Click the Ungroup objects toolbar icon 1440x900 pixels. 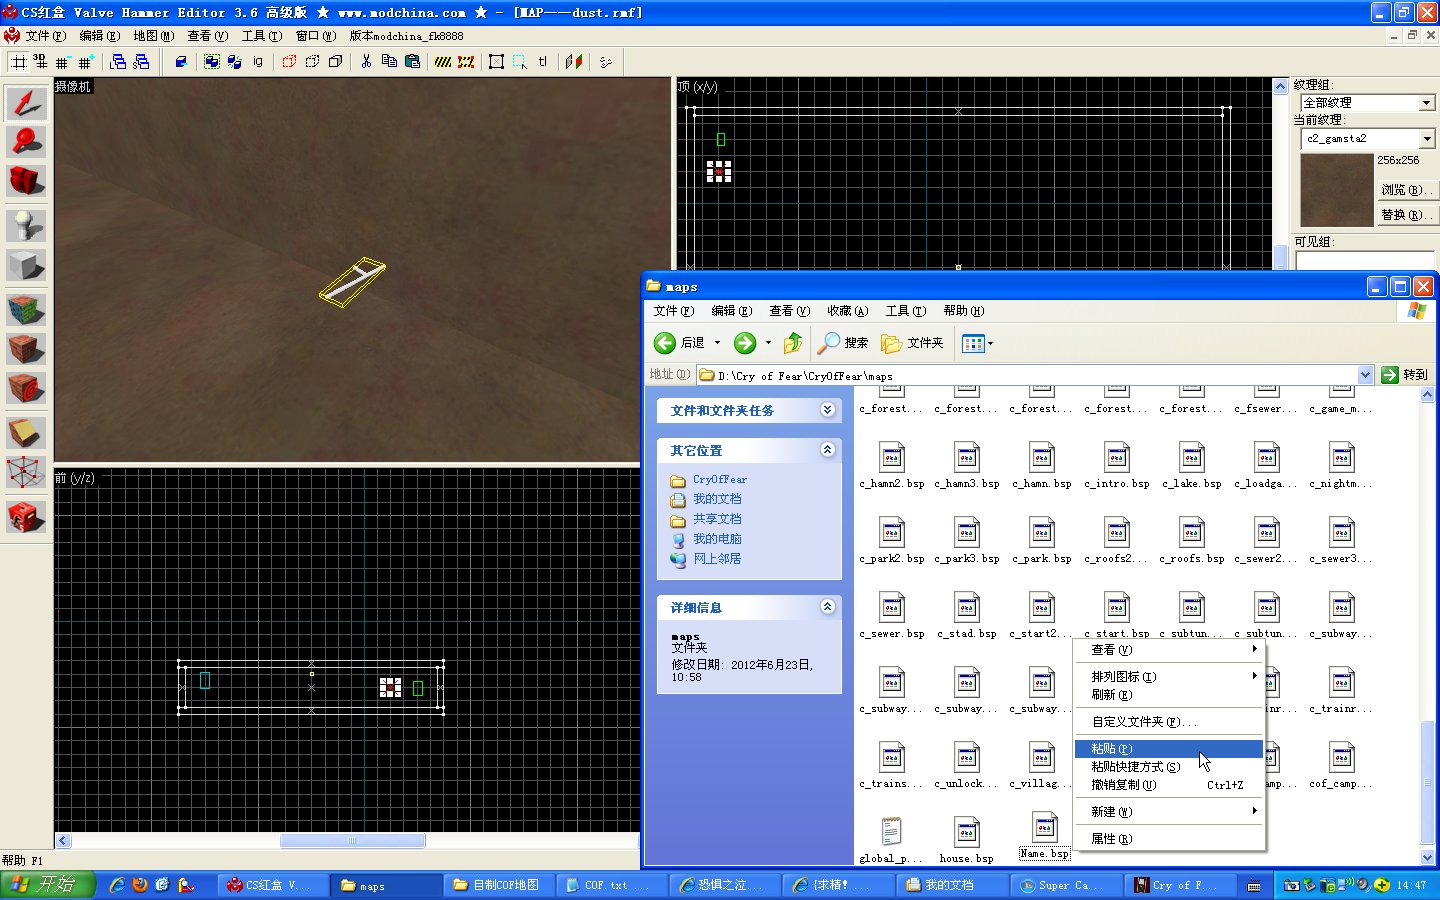tap(234, 62)
